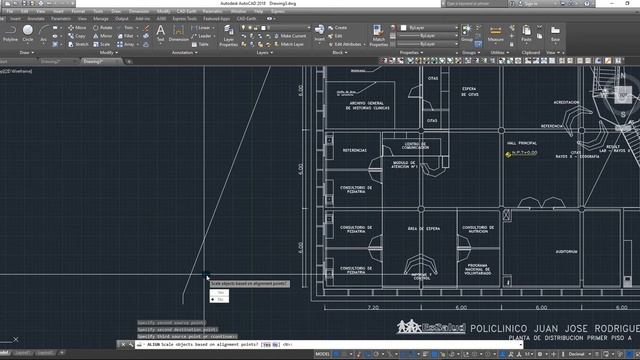Open Decimal units dropdown in status bar

[x=579, y=354]
